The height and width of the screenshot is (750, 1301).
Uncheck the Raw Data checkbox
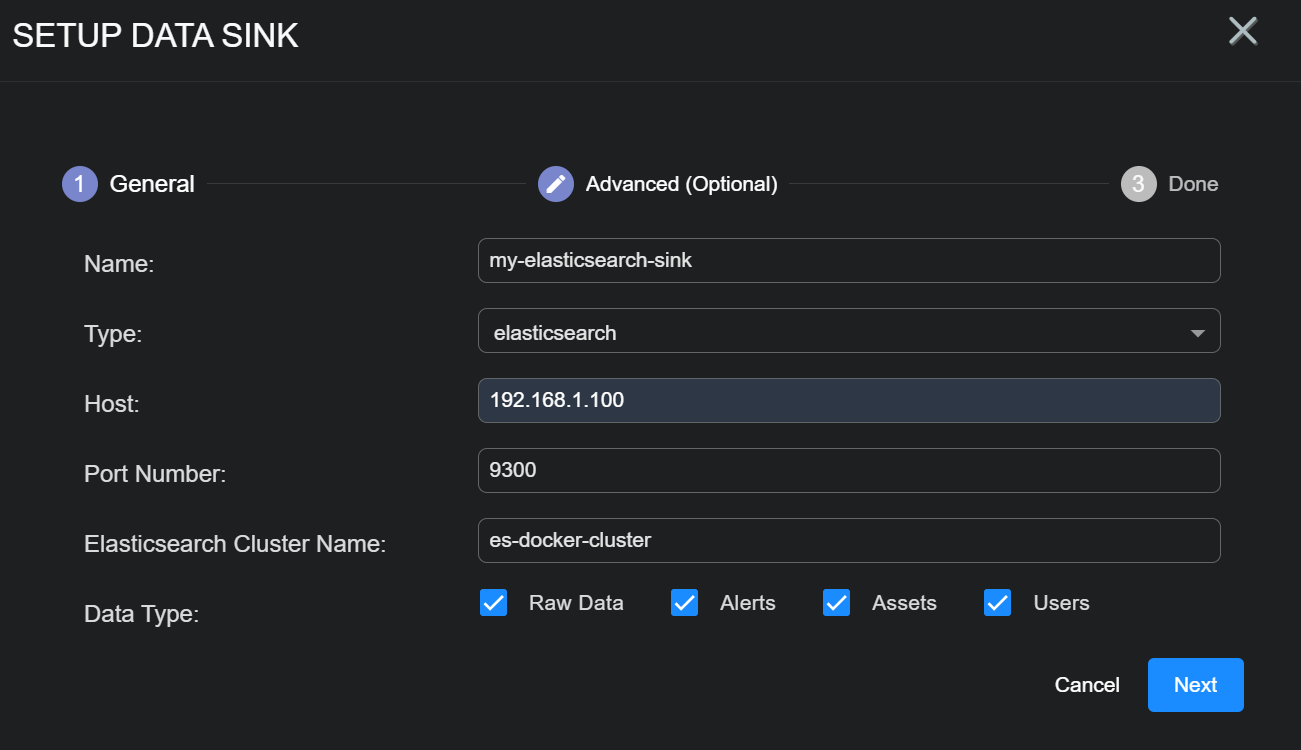pyautogui.click(x=494, y=603)
